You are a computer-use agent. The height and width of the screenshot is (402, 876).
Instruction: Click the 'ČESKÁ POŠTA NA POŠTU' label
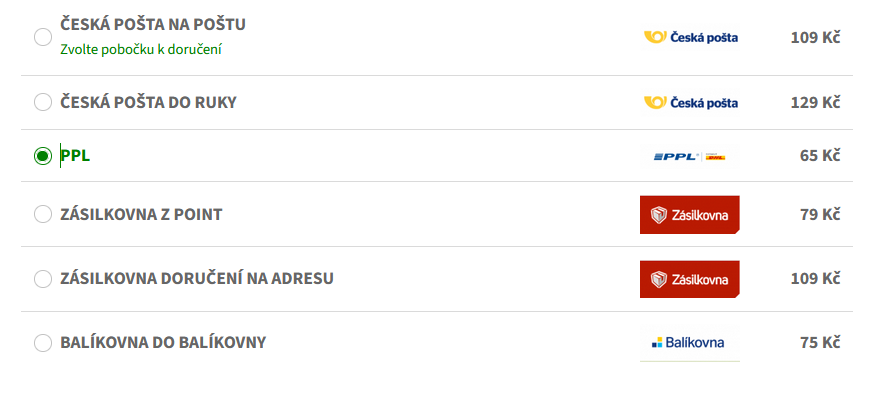click(152, 24)
